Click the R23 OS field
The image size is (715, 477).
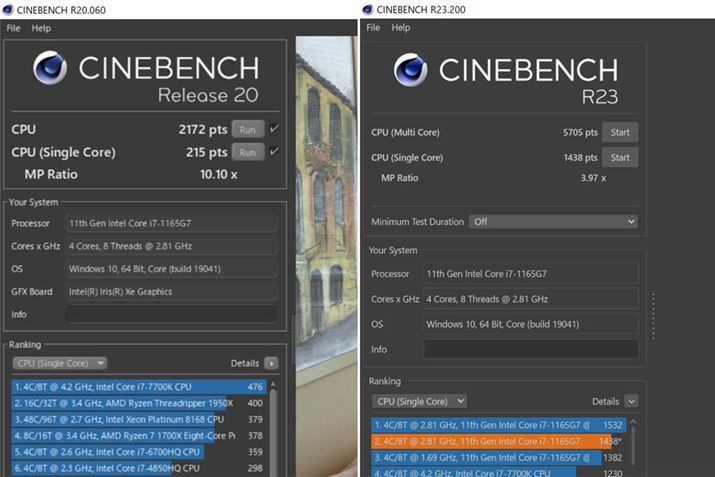[x=531, y=324]
